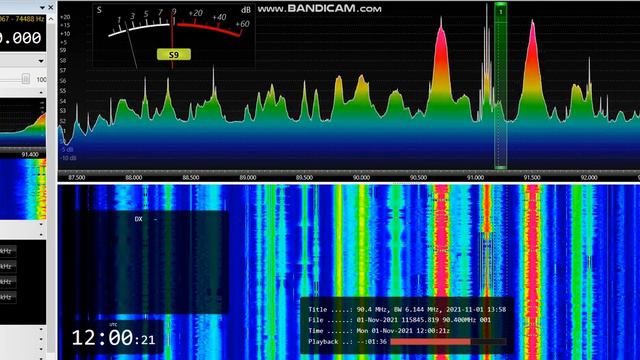Click the DX label on the waterfall overlay
Viewport: 640px width, 360px height.
click(x=138, y=219)
